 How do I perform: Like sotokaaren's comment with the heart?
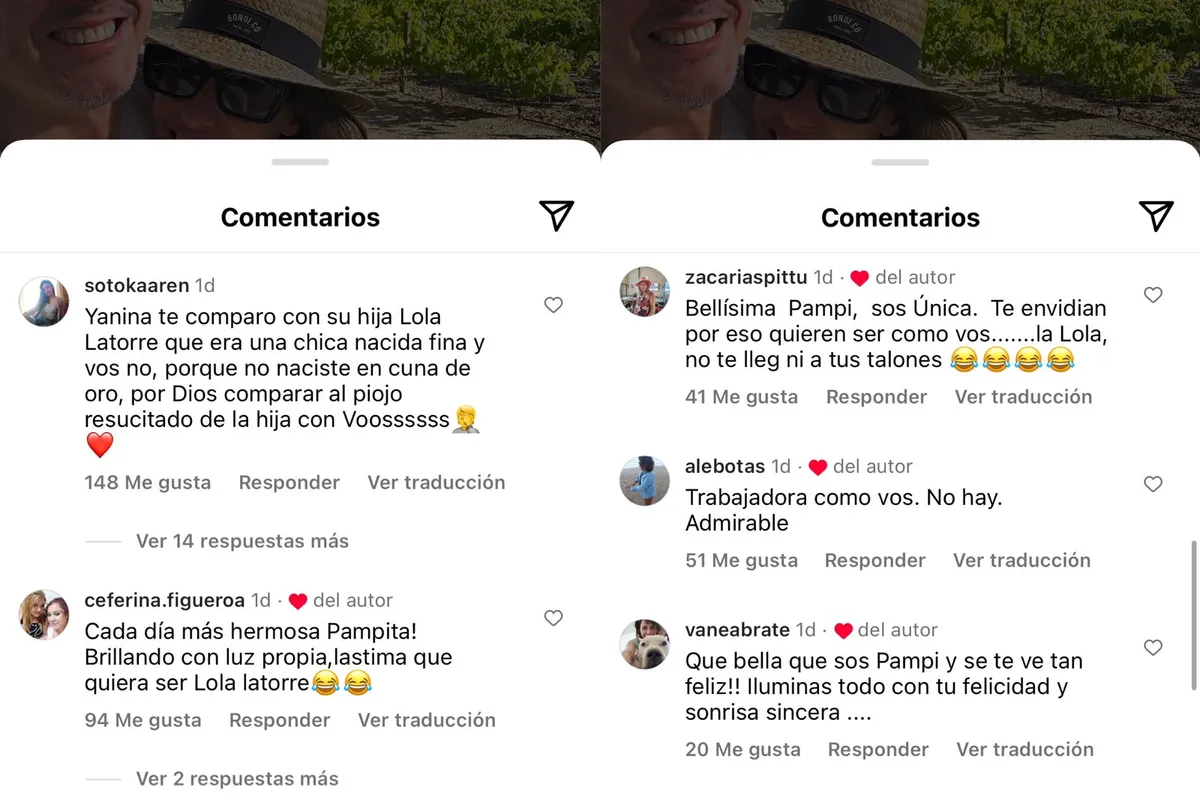pyautogui.click(x=553, y=305)
